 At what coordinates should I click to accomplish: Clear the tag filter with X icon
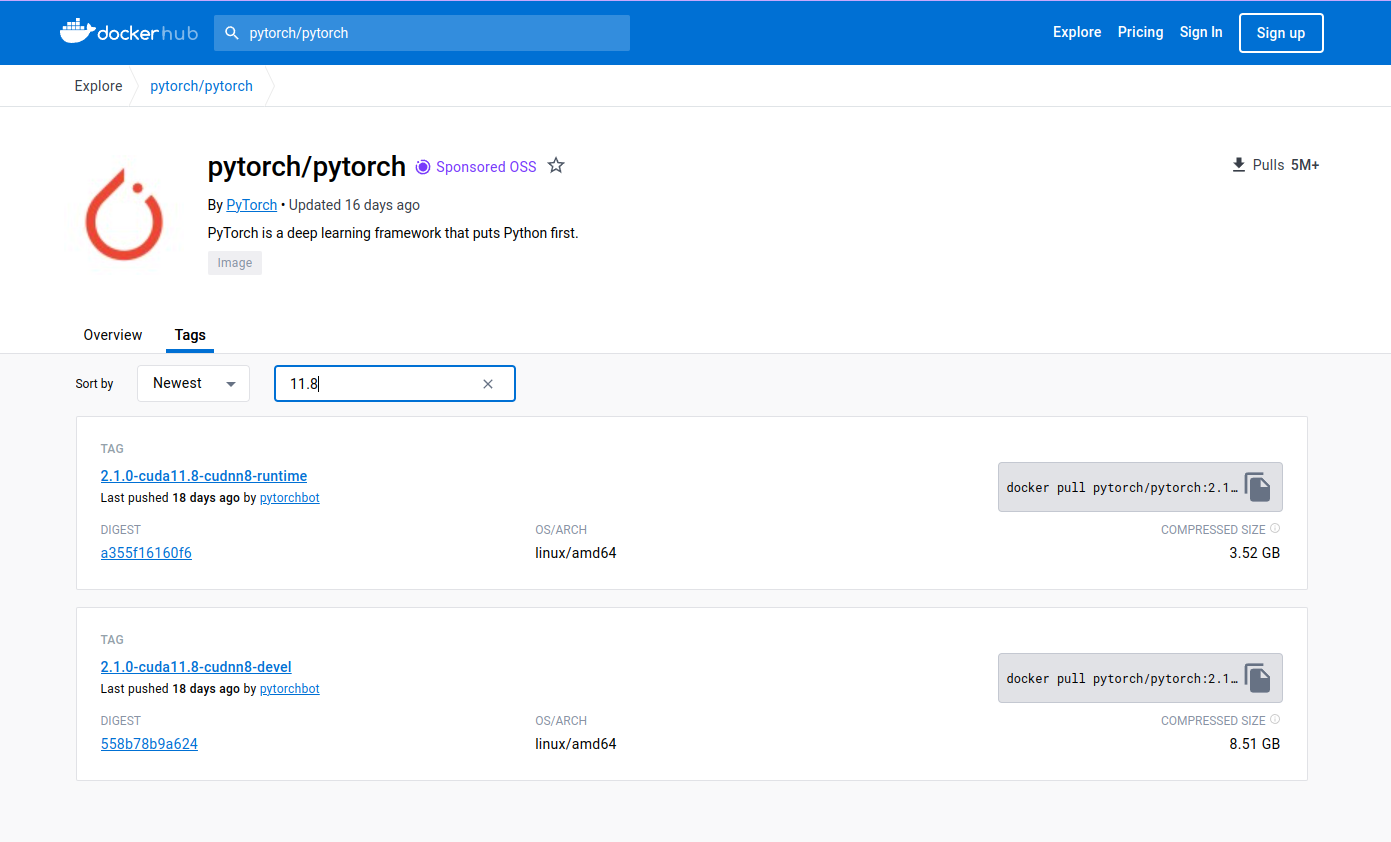tap(488, 384)
